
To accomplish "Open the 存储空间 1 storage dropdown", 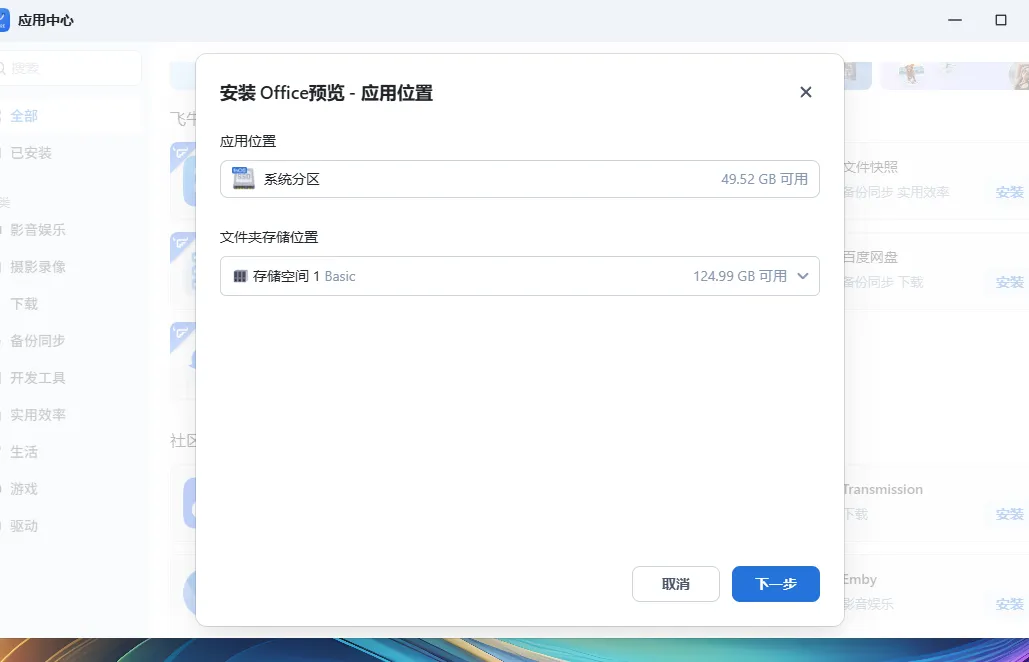I will coord(520,276).
